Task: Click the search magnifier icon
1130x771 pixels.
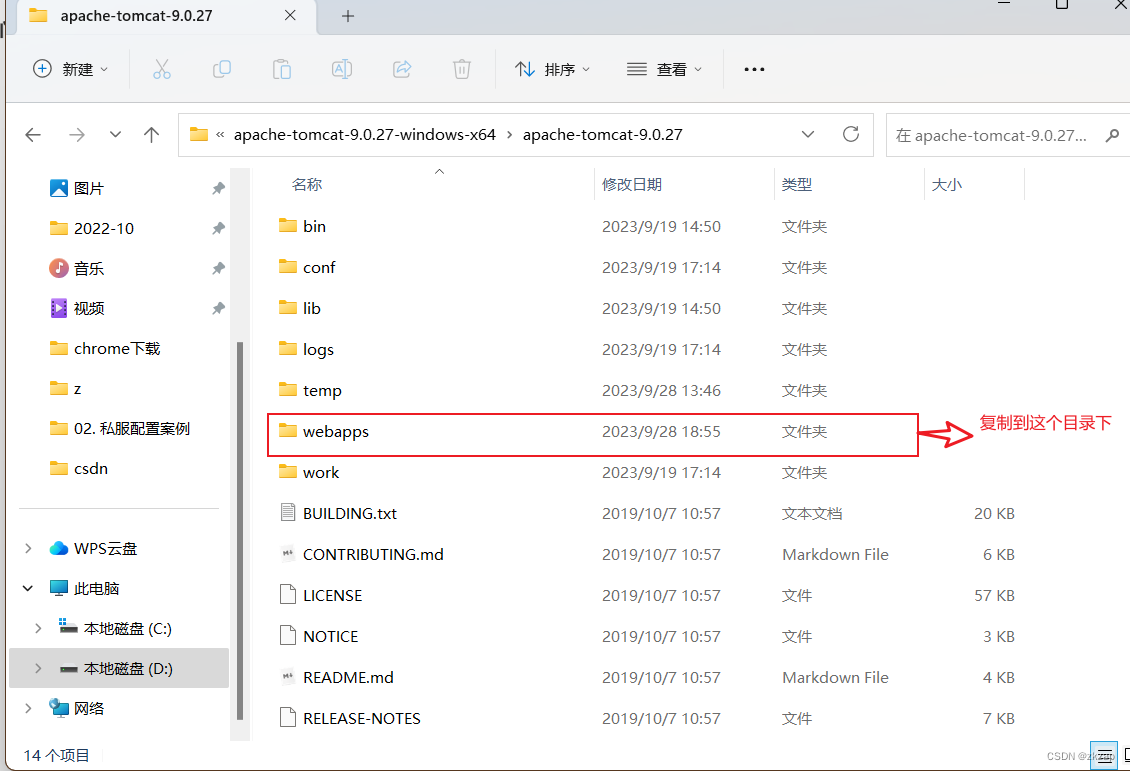Action: pos(1113,135)
